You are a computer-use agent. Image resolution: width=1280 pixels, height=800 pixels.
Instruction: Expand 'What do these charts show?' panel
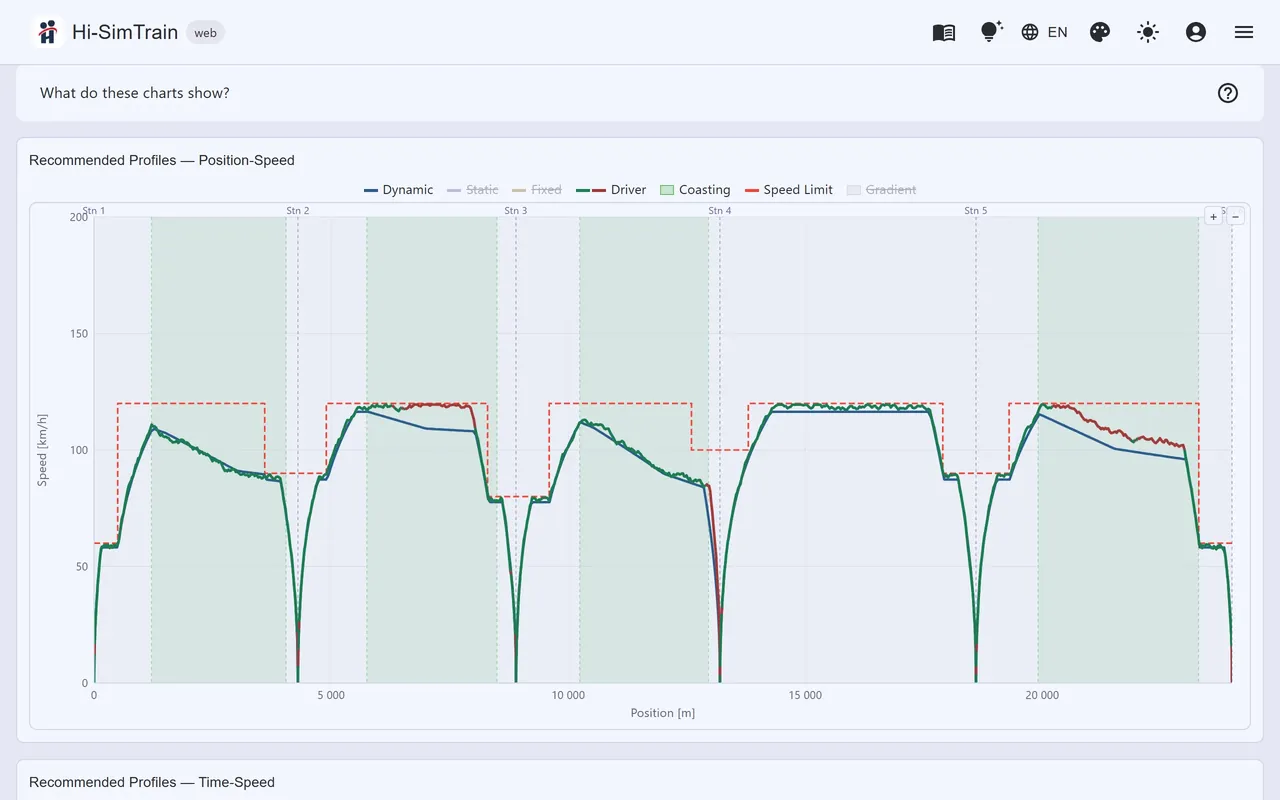pos(640,93)
